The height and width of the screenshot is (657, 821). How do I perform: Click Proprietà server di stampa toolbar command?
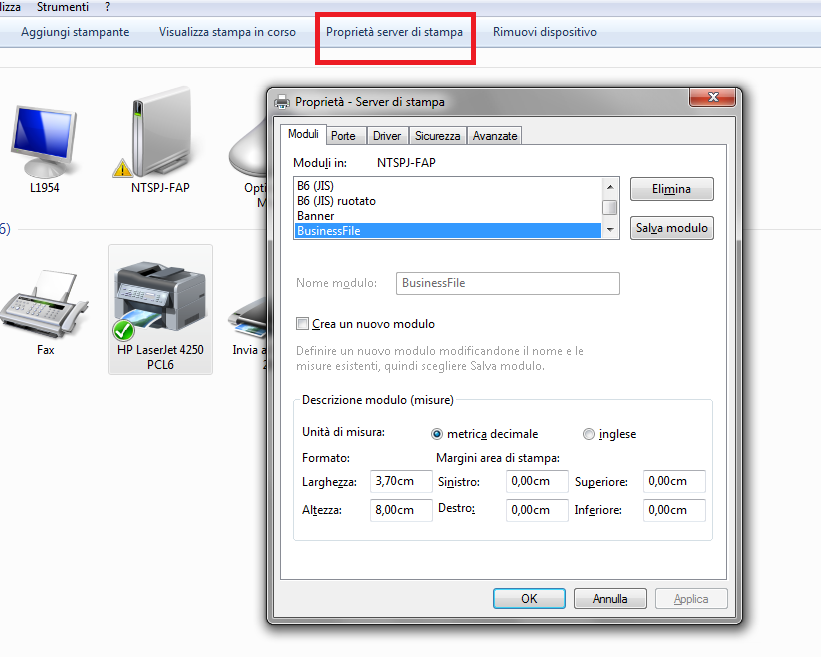(394, 32)
